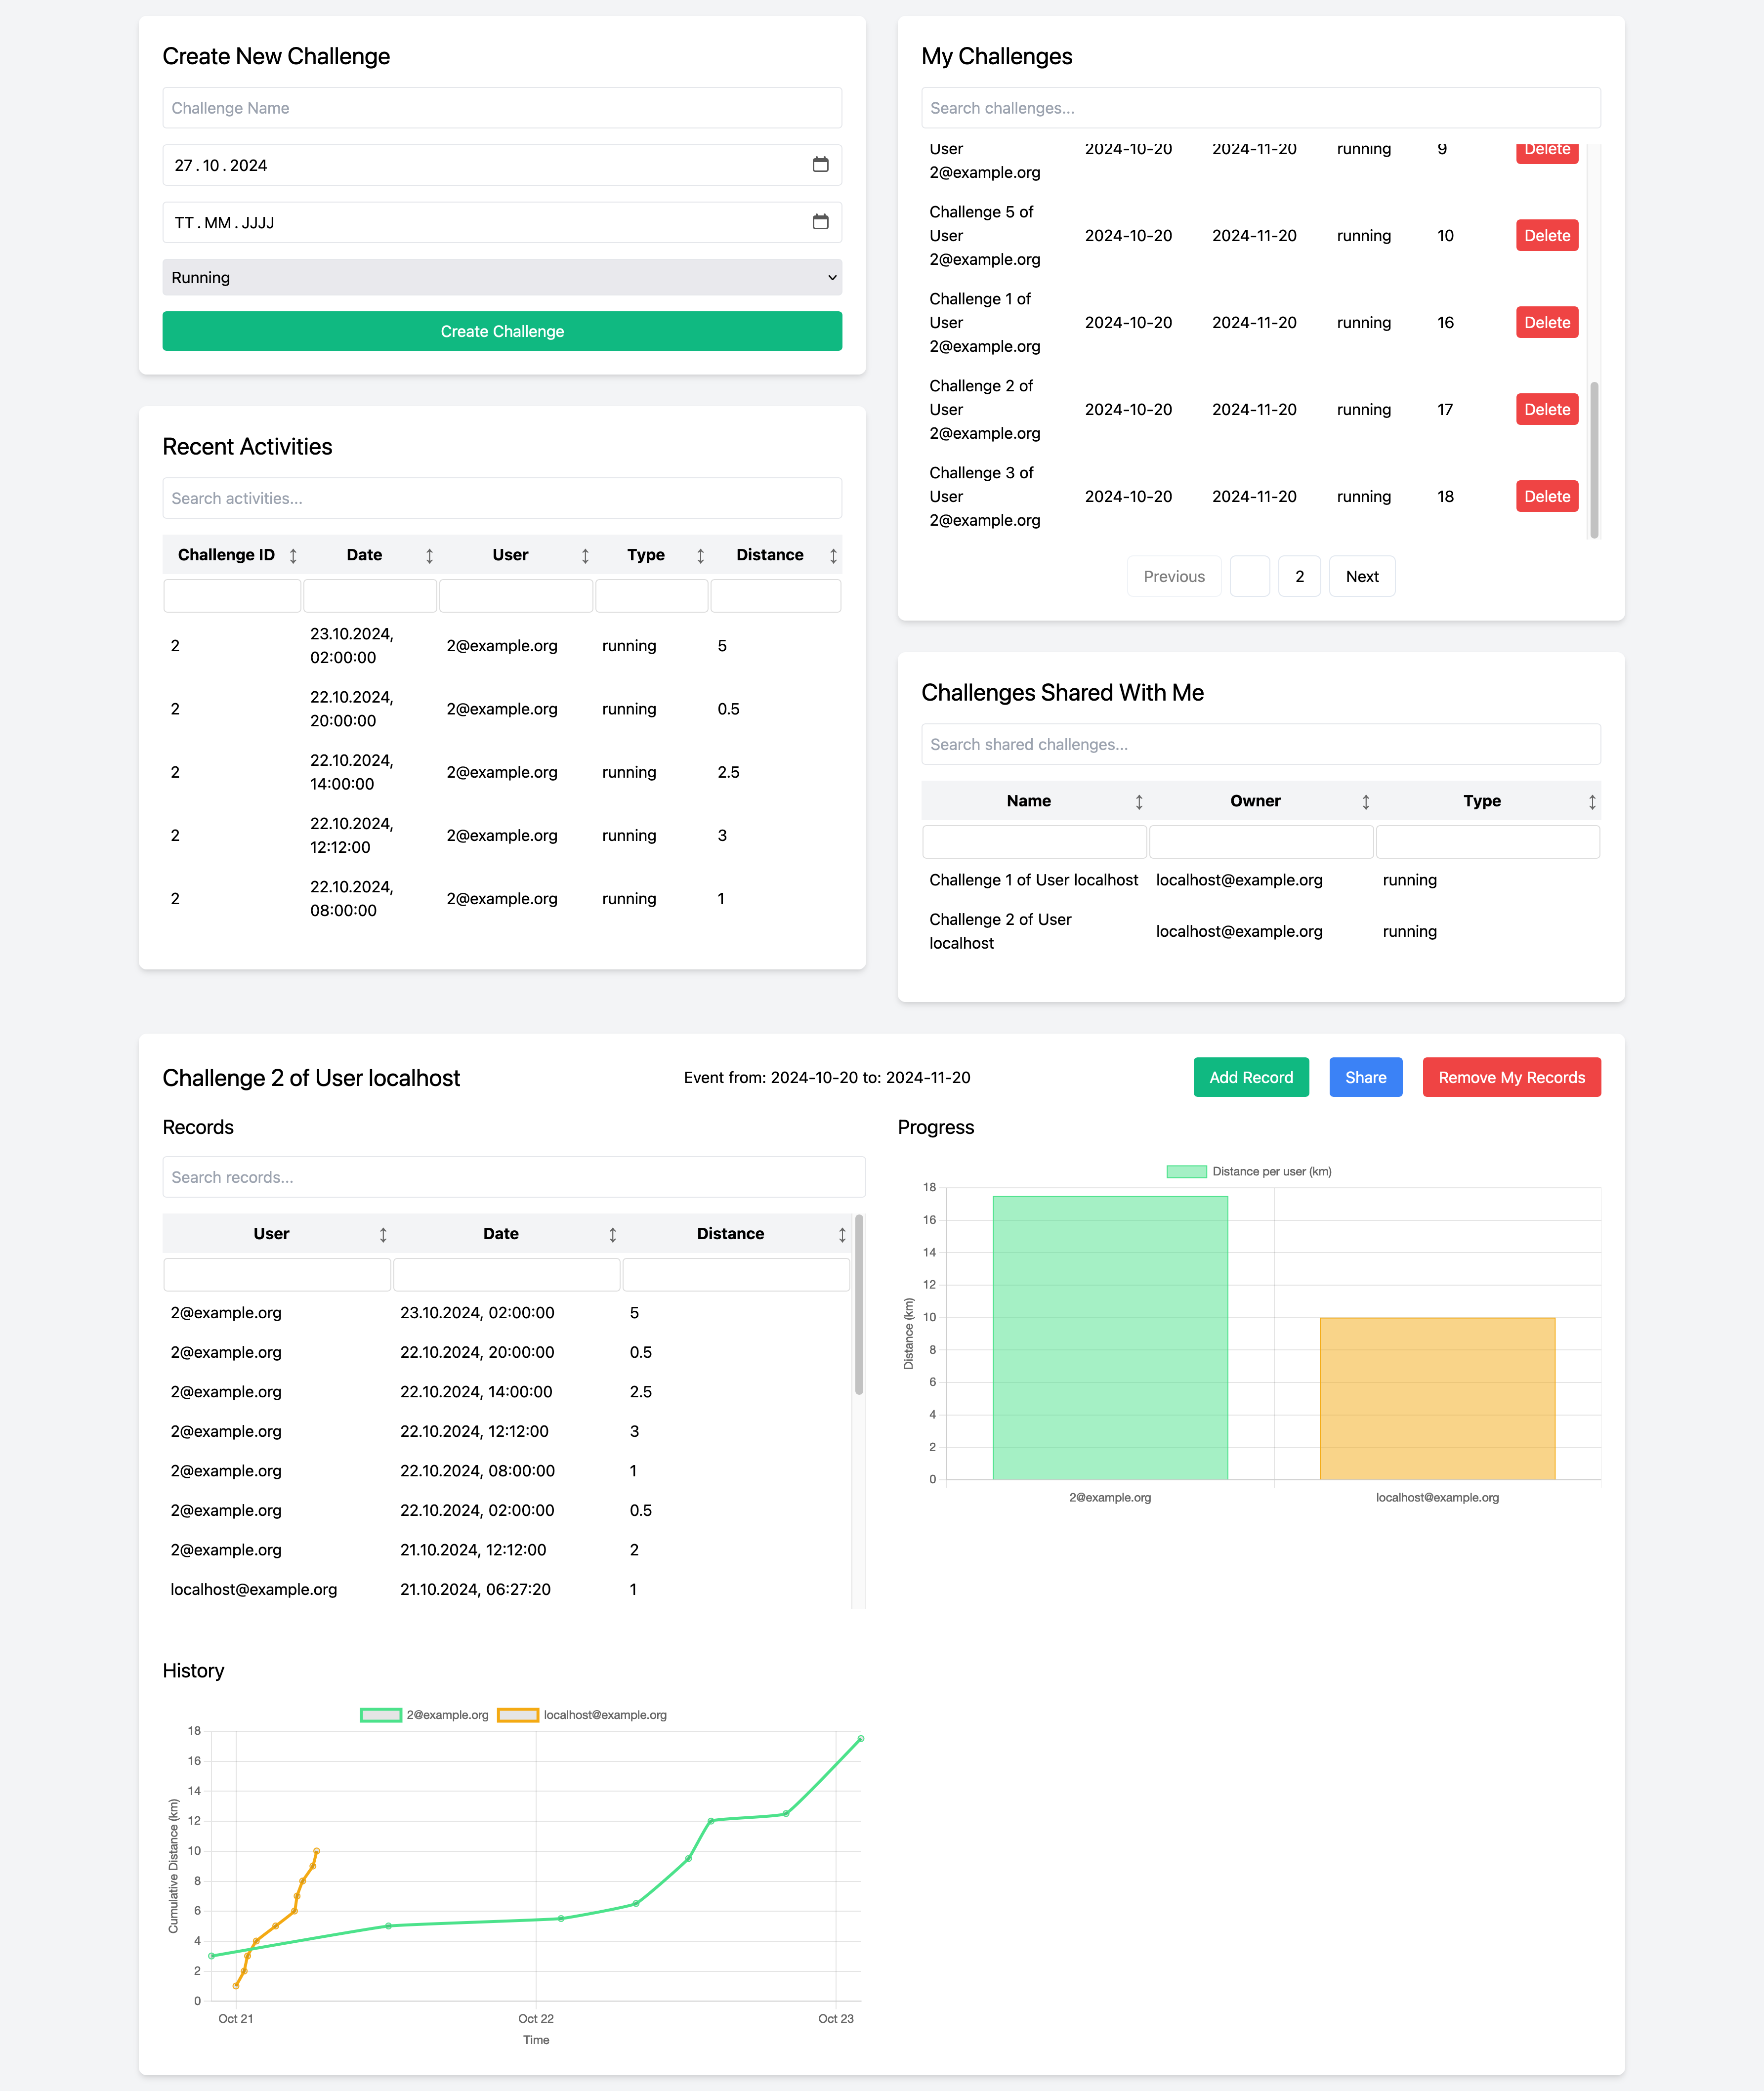Click Records Date filter box
Image resolution: width=1764 pixels, height=2091 pixels.
tap(507, 1275)
